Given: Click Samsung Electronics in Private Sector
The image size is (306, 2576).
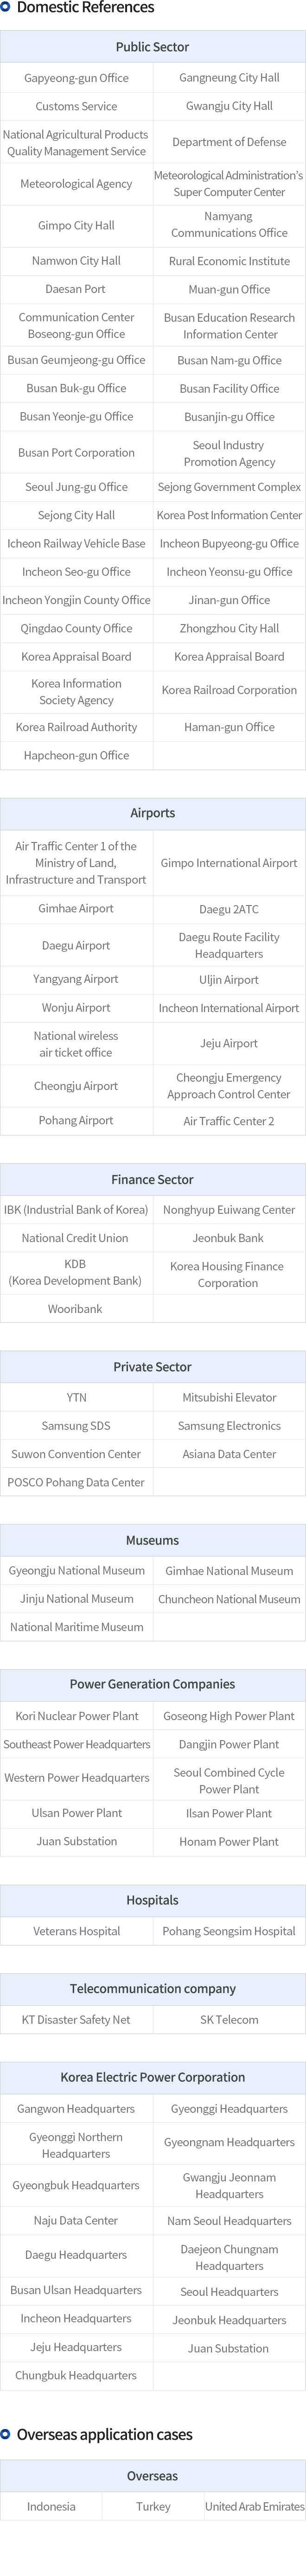Looking at the screenshot, I should (x=229, y=1426).
